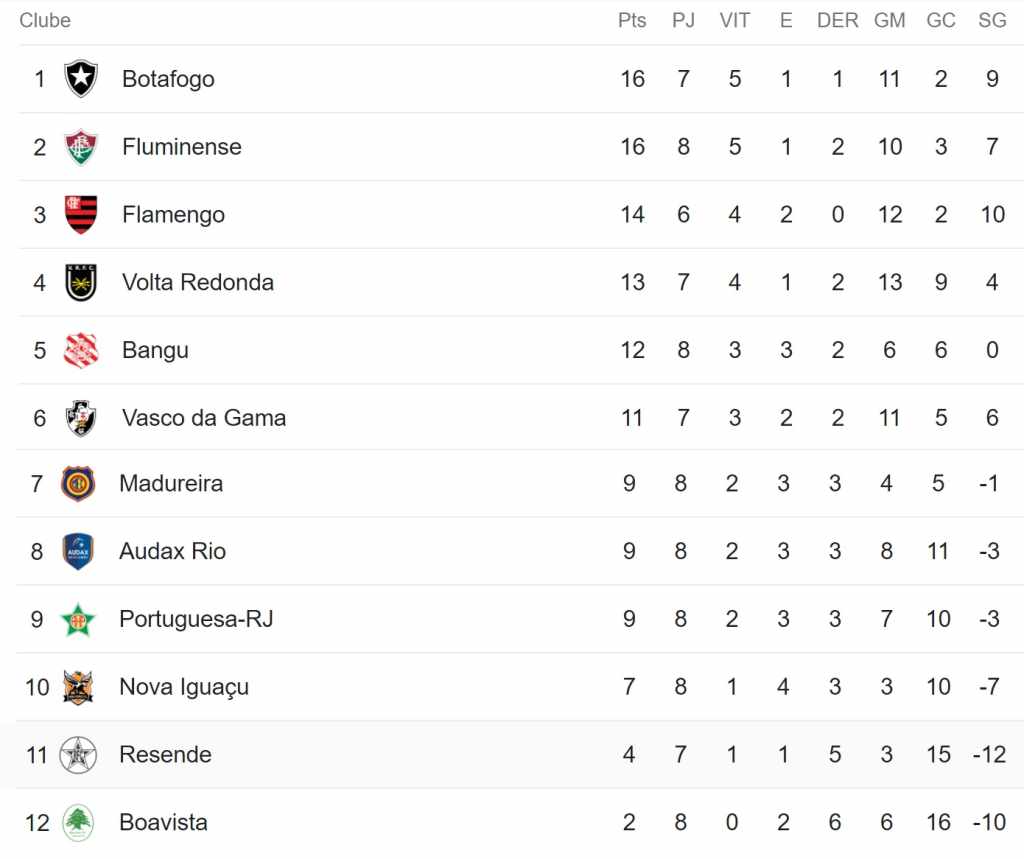Click the Resende club crest
Screen dimensions: 1024x859
(x=78, y=754)
